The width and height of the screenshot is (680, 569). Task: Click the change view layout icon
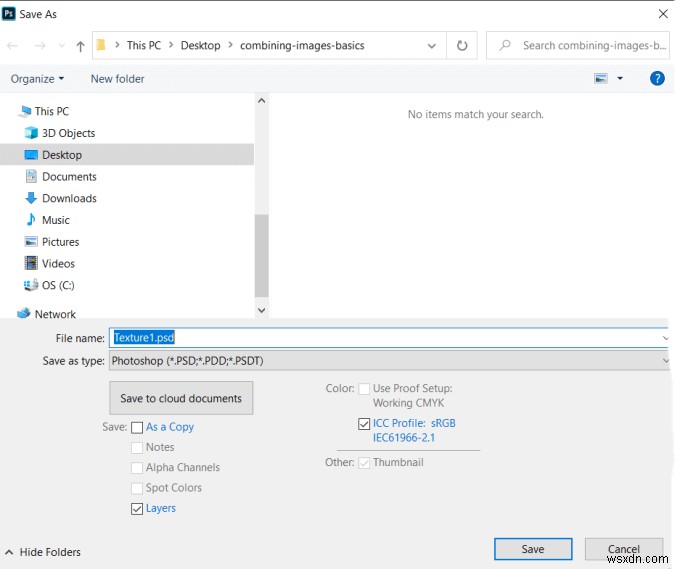tap(601, 78)
